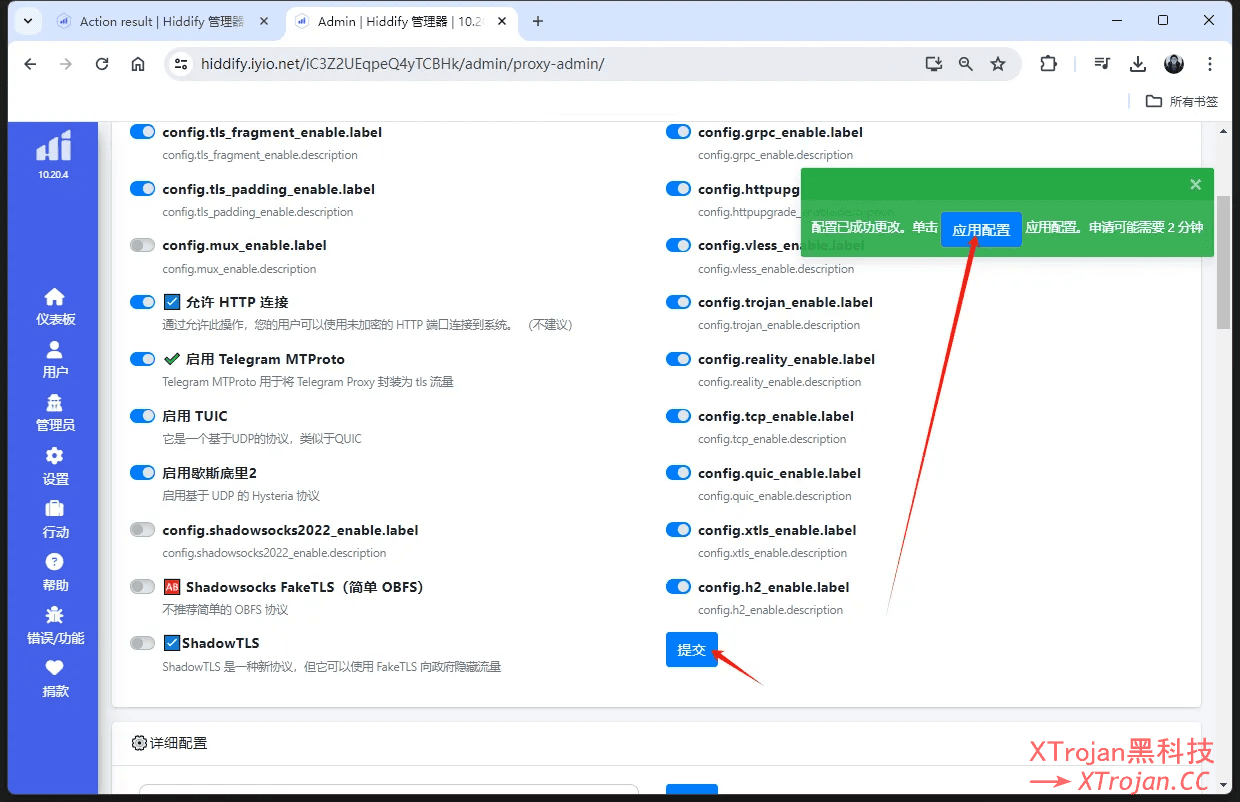The image size is (1240, 802).
Task: Open a new browser tab
Action: 538,21
